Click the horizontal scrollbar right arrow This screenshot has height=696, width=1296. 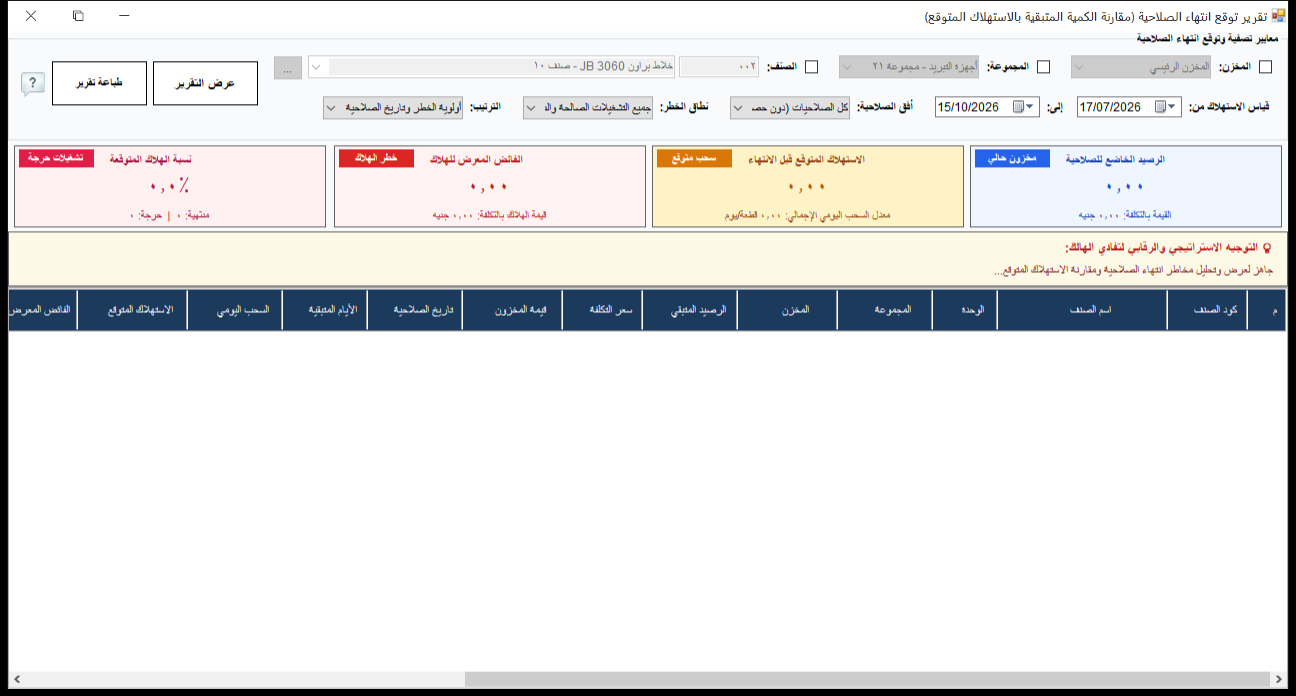[x=1279, y=680]
